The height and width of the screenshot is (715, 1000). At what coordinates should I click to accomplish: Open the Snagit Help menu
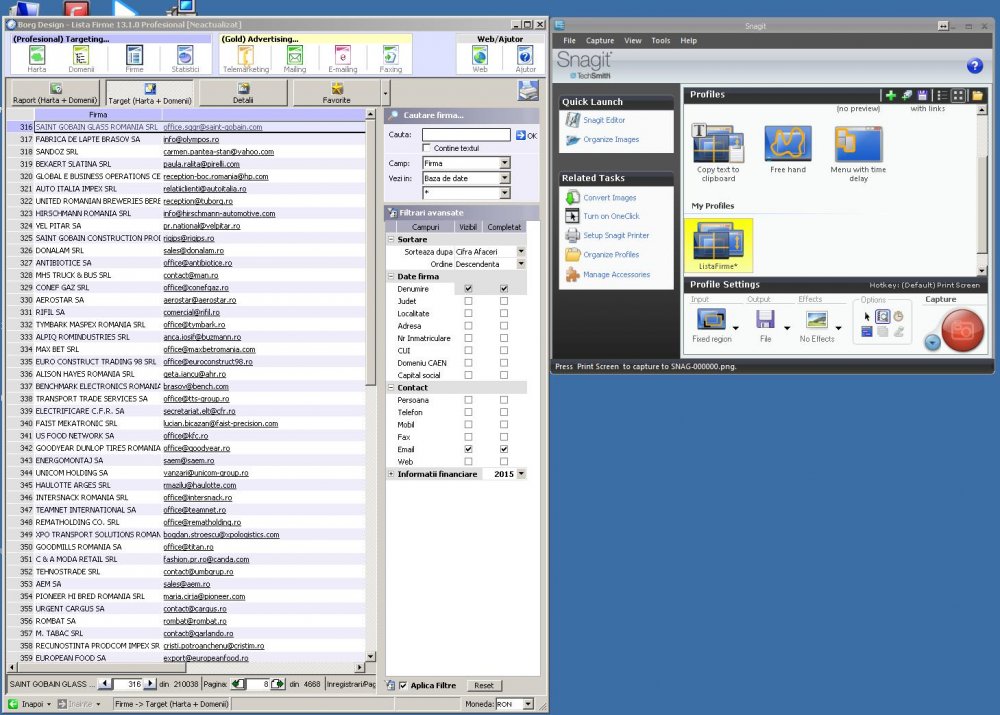click(x=688, y=40)
